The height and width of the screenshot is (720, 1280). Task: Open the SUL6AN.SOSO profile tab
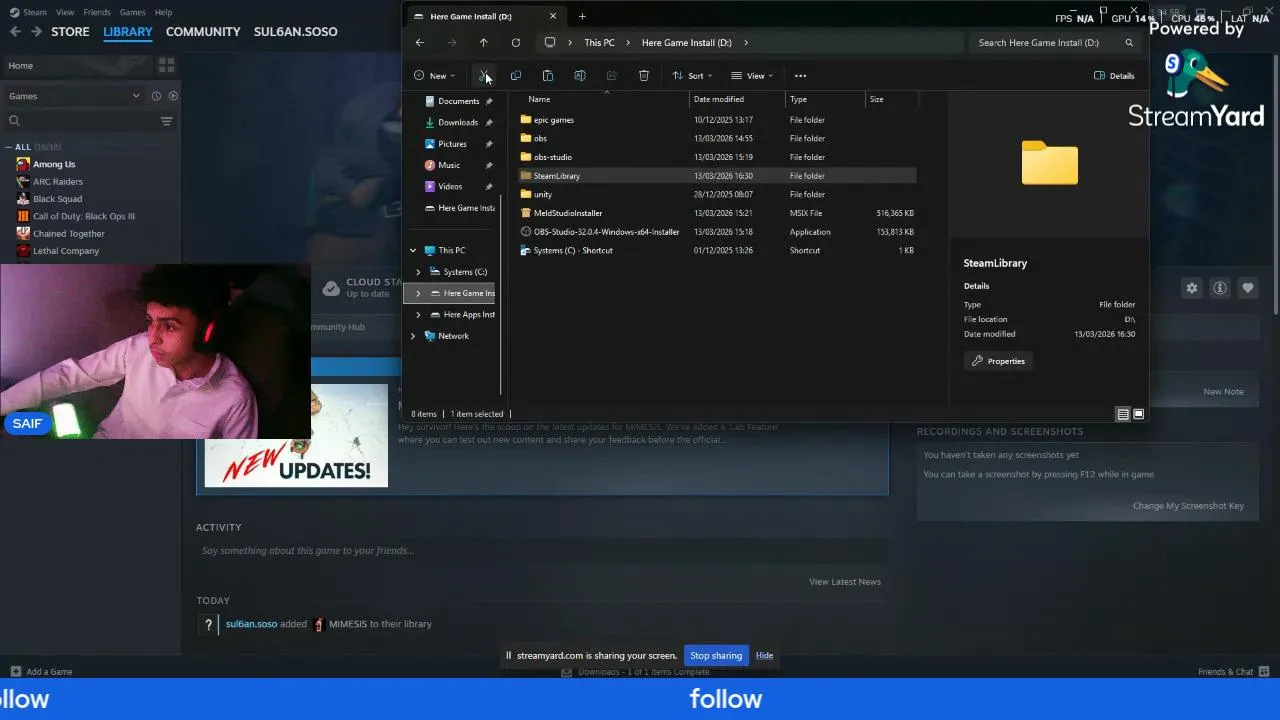pyautogui.click(x=295, y=32)
